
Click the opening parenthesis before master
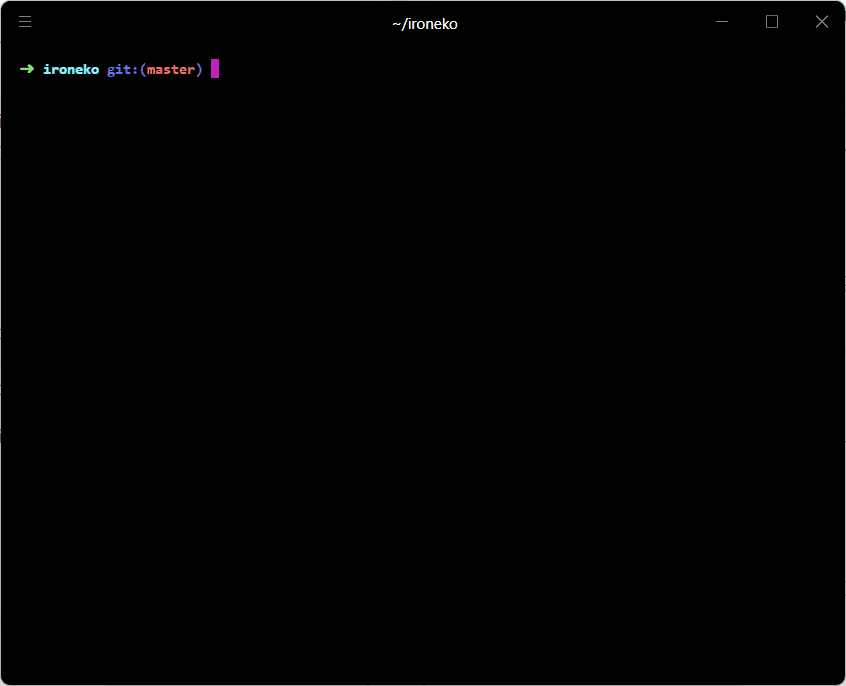coord(143,69)
